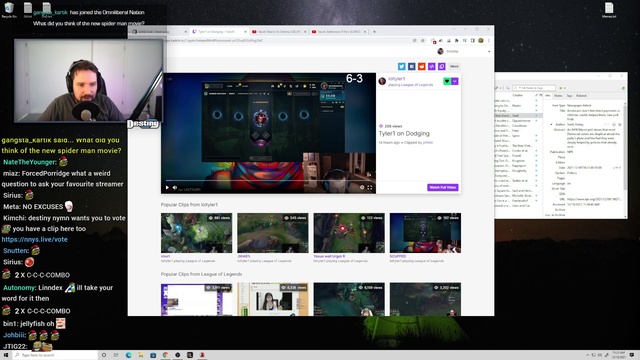
Task: Open the League of Legends game link
Action: pos(417,85)
